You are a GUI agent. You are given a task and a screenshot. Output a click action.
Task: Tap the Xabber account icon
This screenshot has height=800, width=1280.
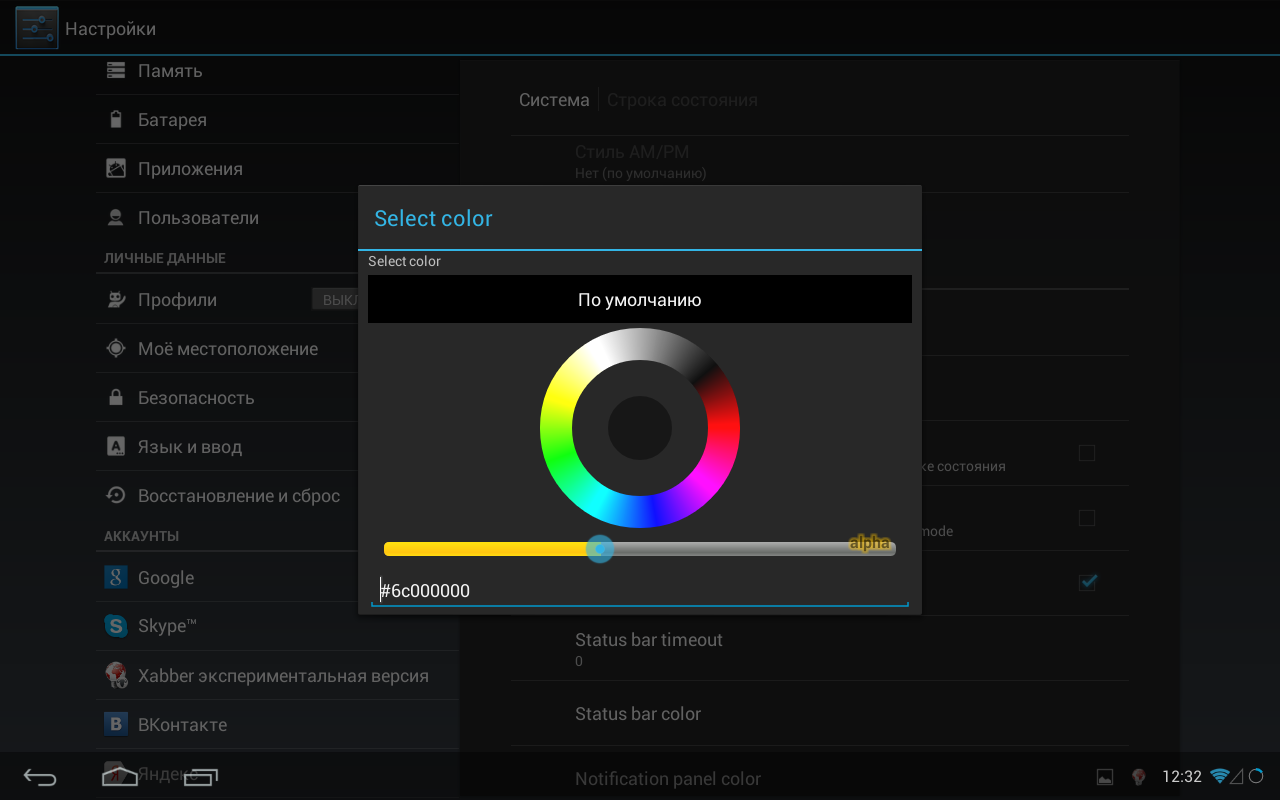coord(117,675)
